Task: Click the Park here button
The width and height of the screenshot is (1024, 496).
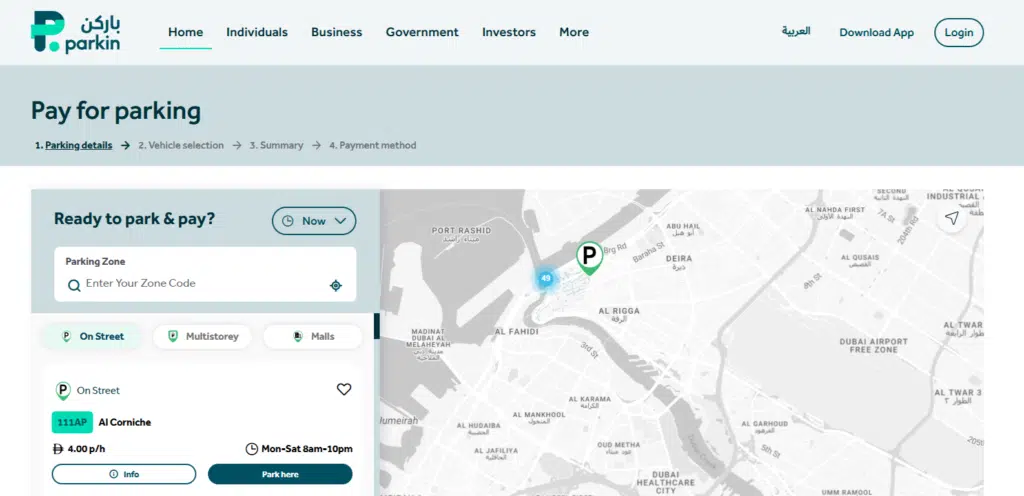Action: [x=280, y=474]
